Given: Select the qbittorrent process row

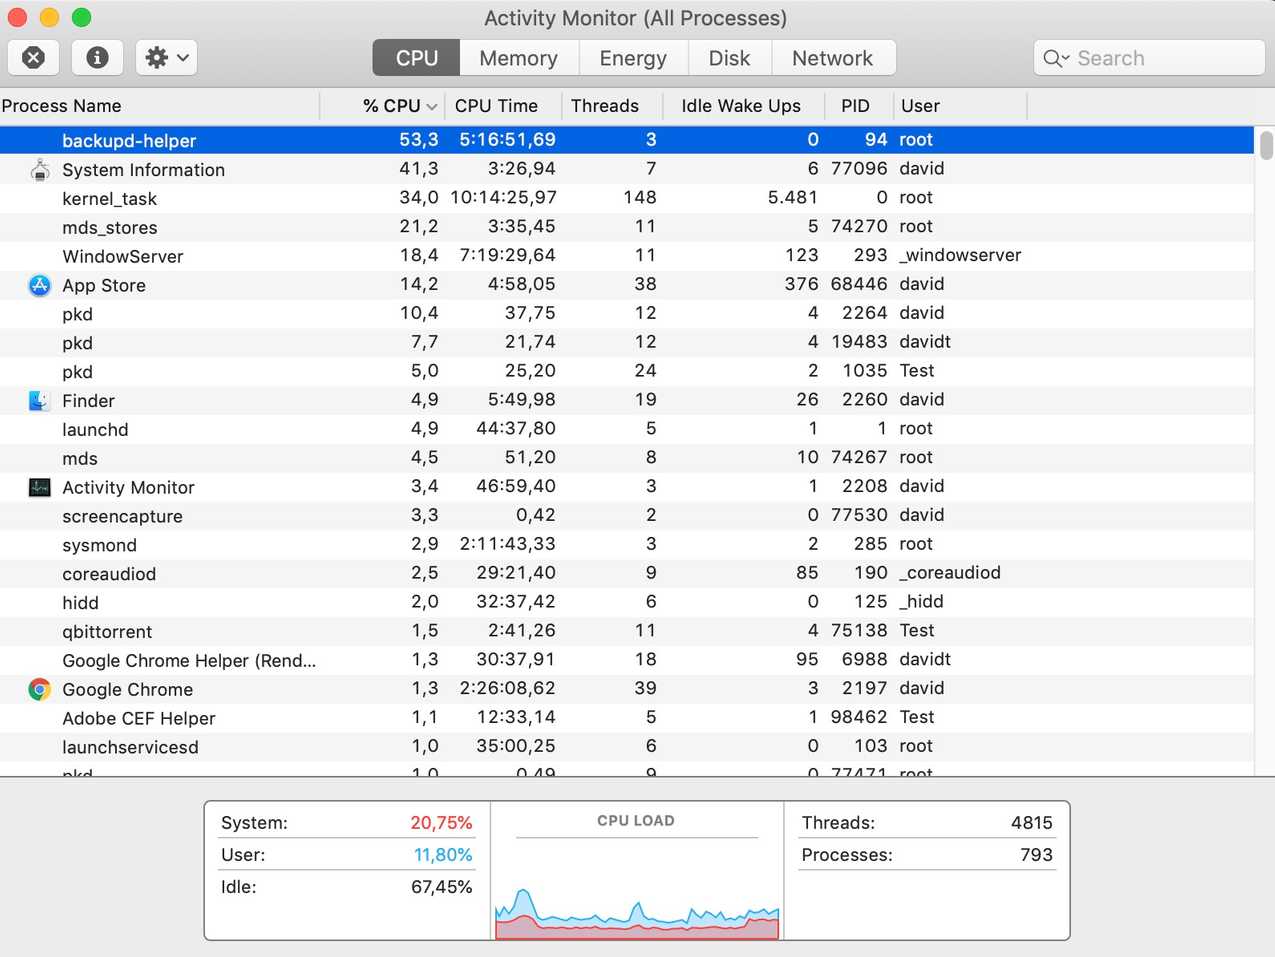Looking at the screenshot, I should [400, 631].
